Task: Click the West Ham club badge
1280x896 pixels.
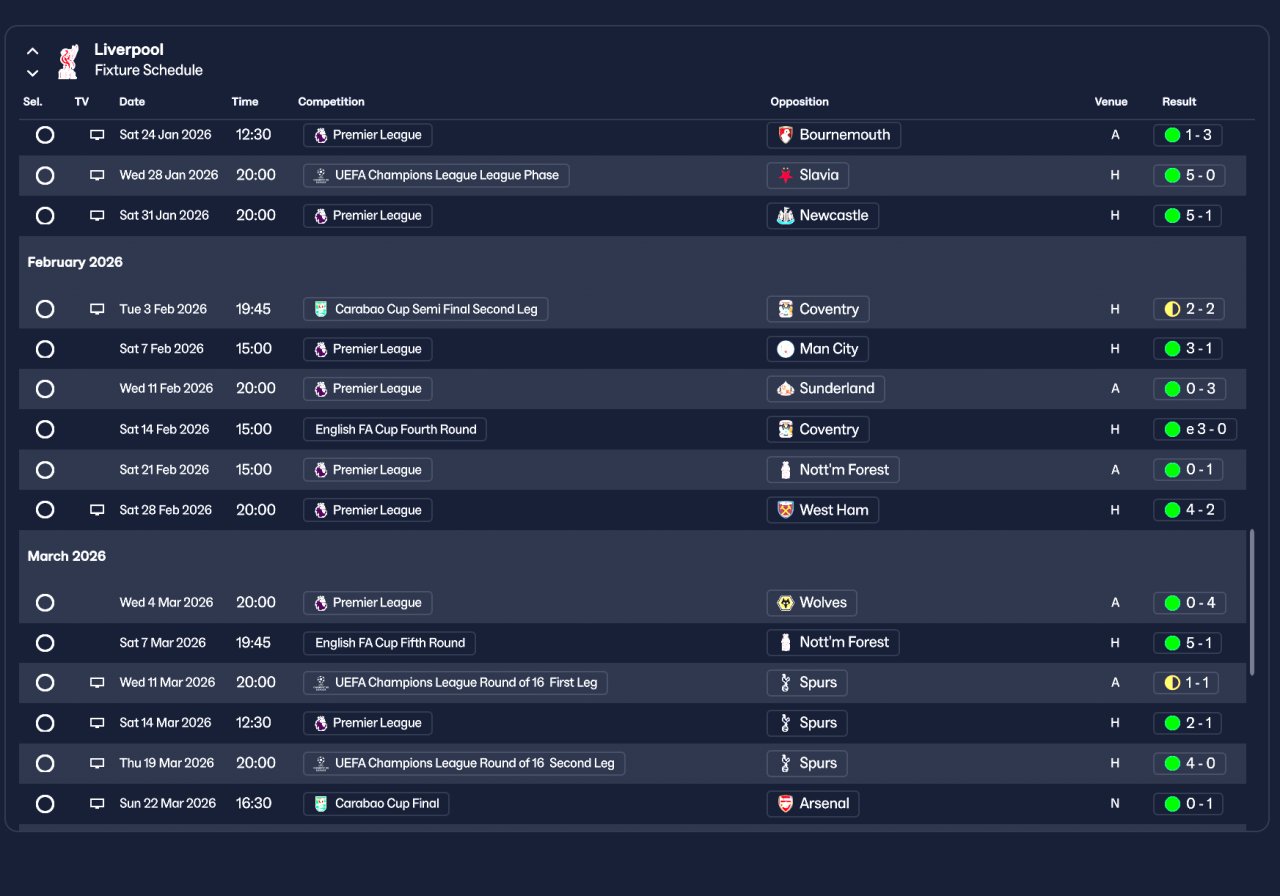Action: tap(785, 510)
